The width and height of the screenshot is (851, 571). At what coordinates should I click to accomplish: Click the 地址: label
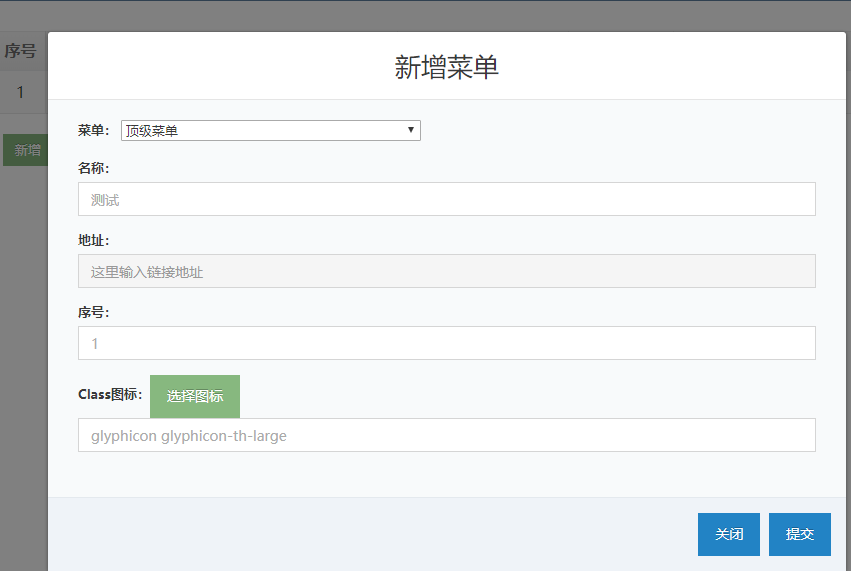[x=94, y=240]
